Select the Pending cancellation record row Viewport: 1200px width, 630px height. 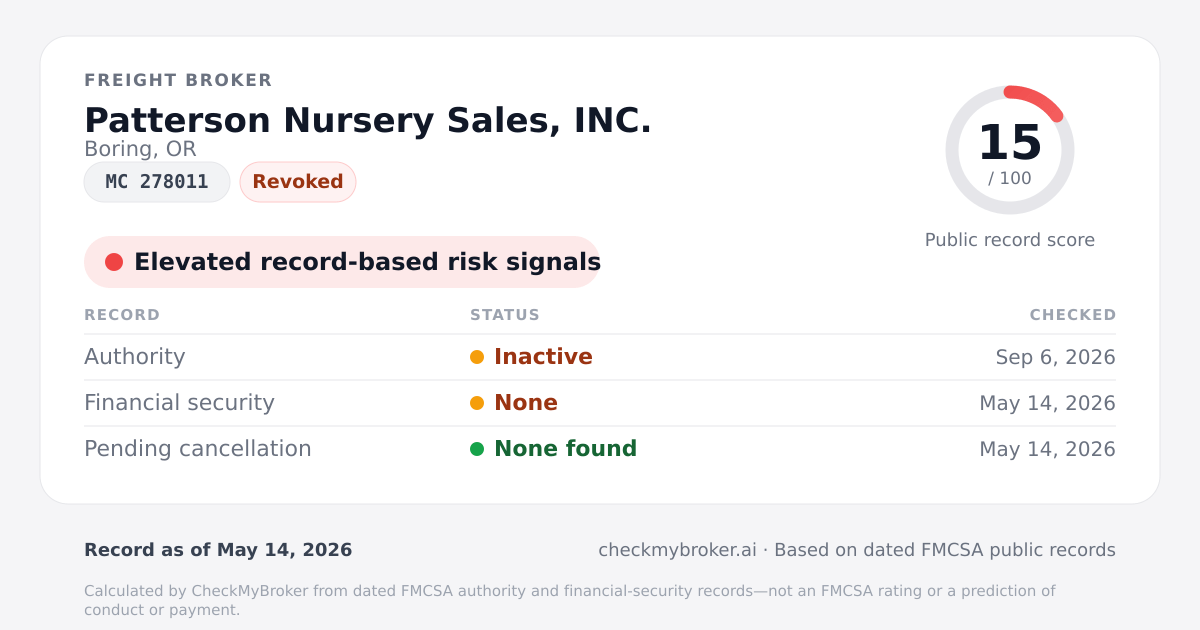[x=600, y=449]
